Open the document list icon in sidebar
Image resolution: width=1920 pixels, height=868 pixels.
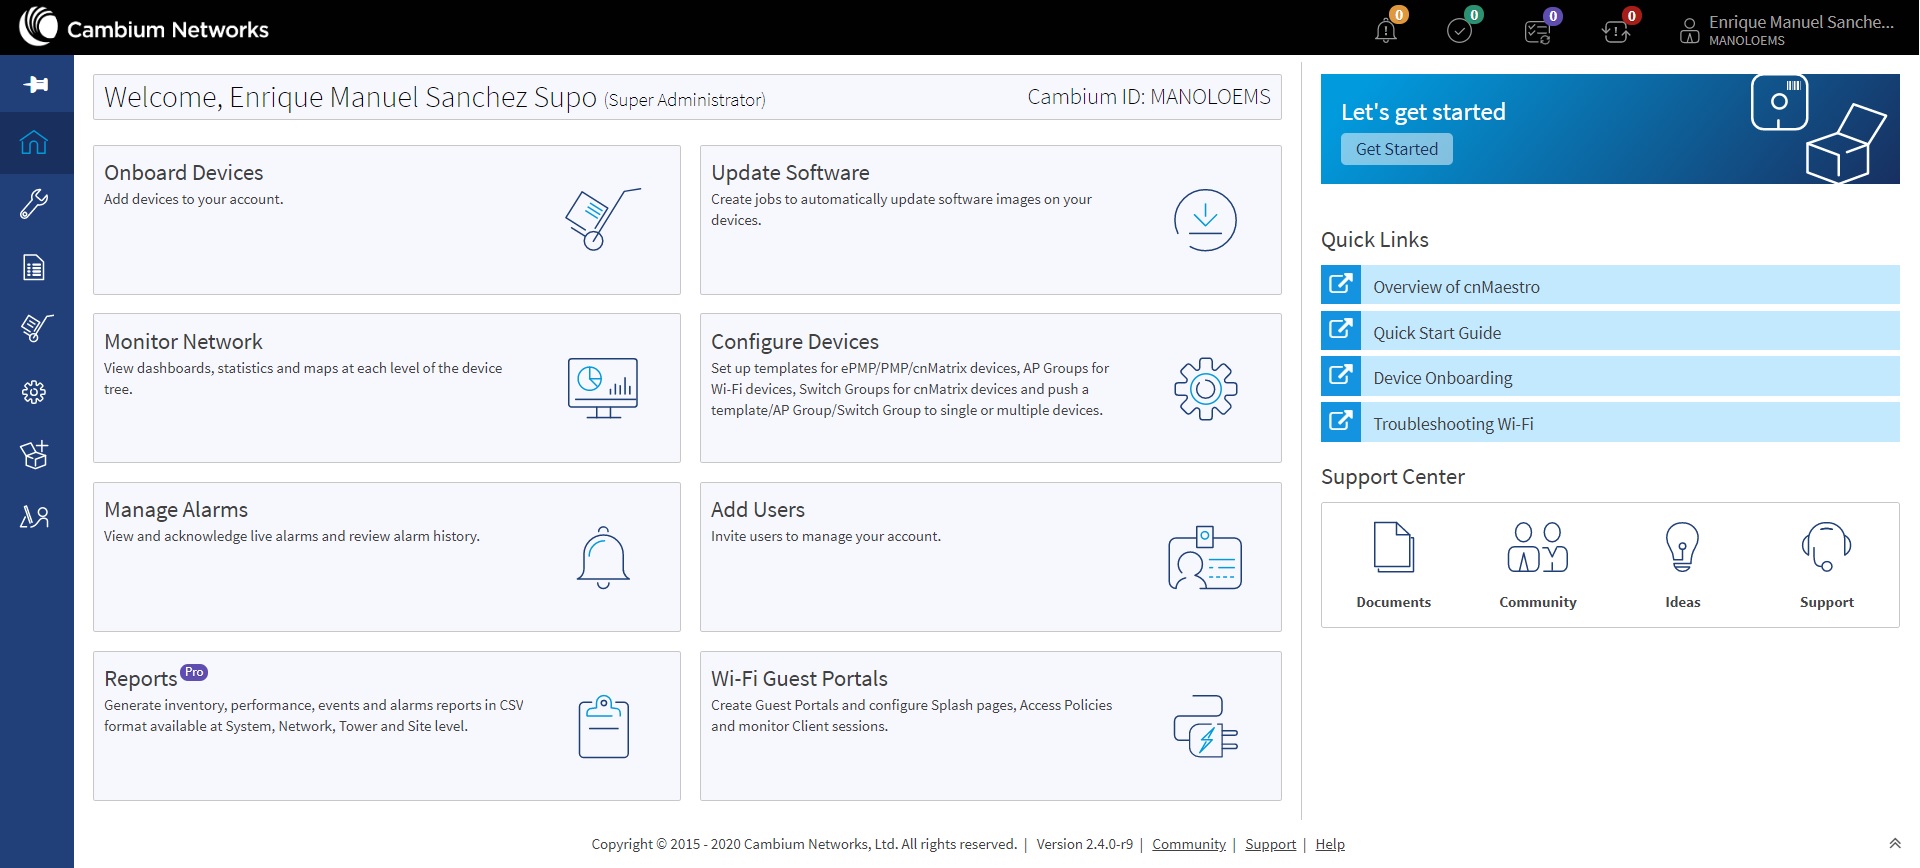34,267
